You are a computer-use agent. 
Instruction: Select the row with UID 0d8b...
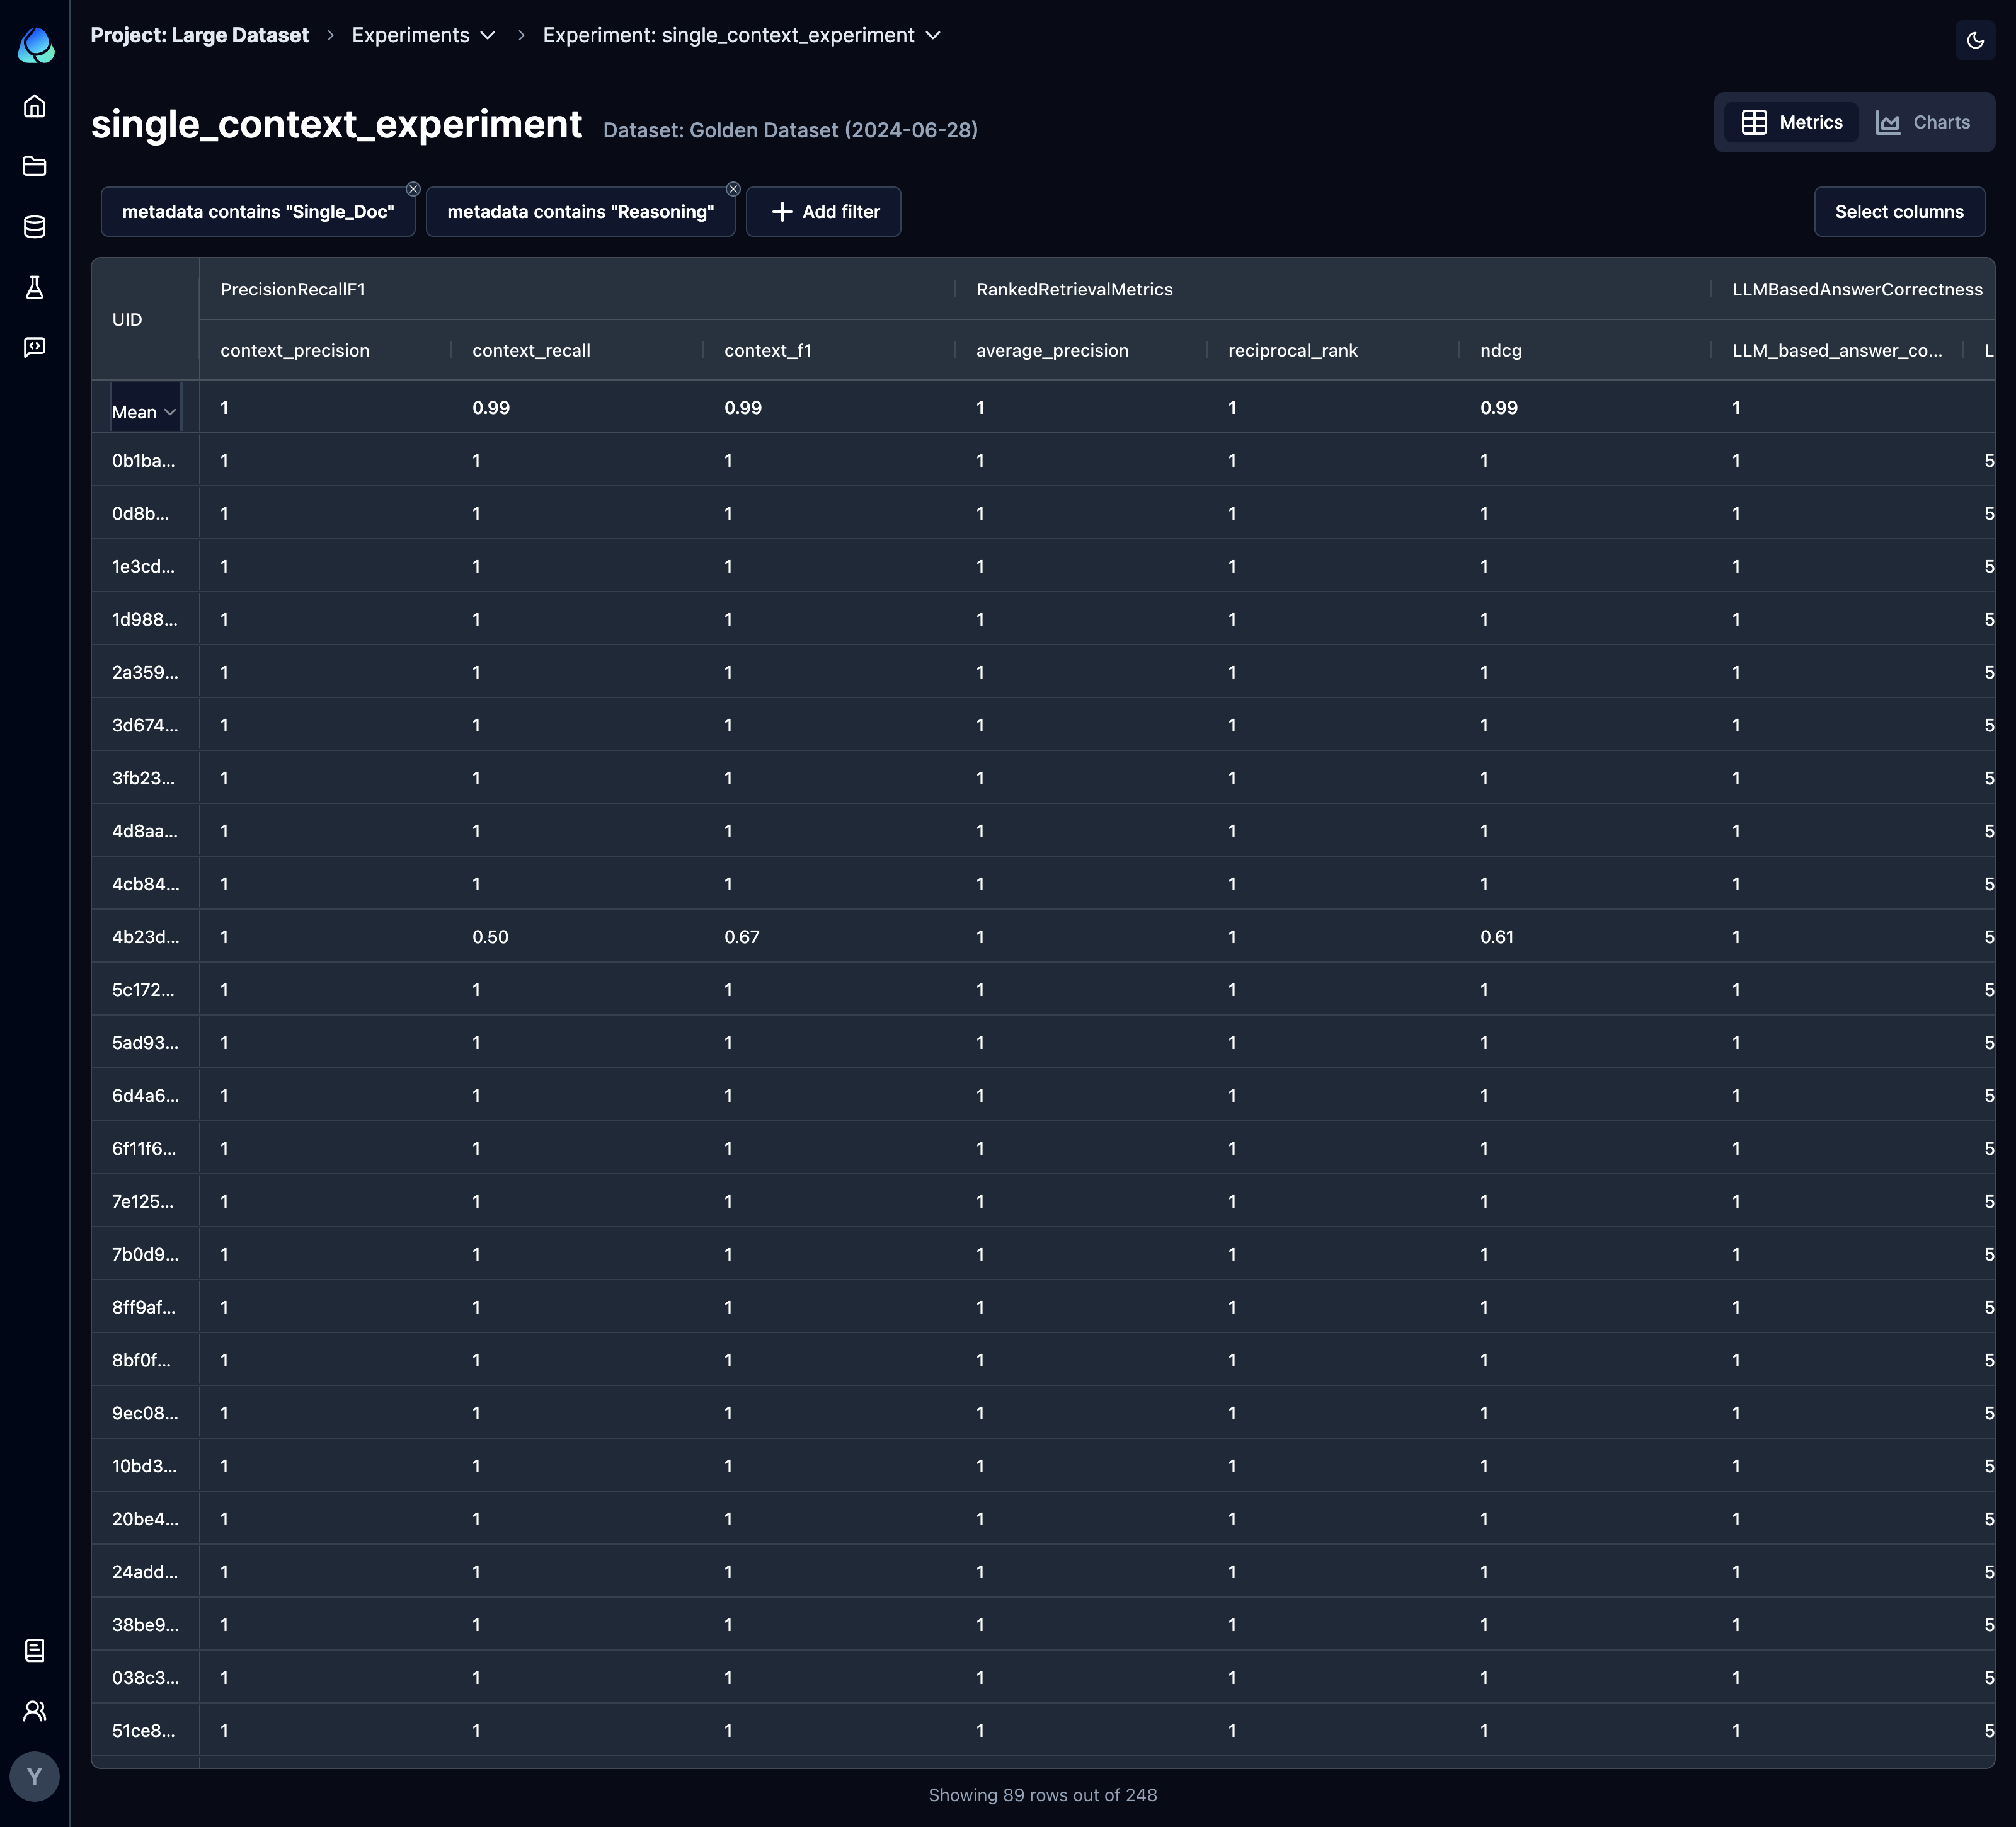click(x=1043, y=513)
